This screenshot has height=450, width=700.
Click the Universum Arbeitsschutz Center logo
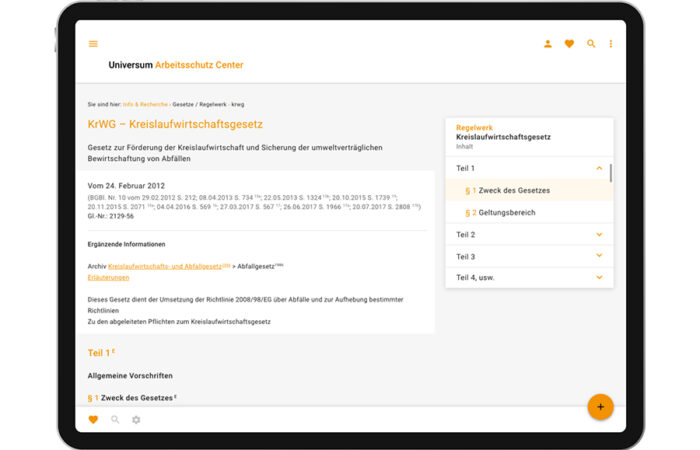click(x=176, y=65)
